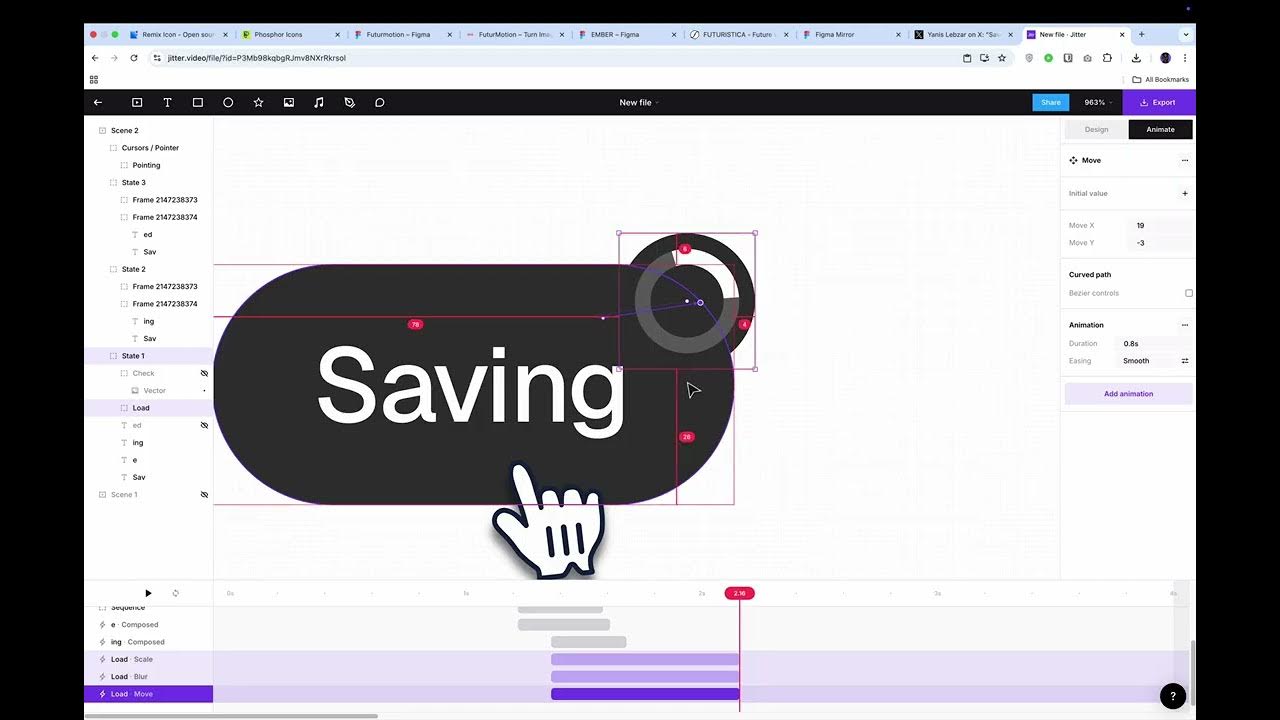Open the Comment tool
The width and height of the screenshot is (1280, 720).
379,102
